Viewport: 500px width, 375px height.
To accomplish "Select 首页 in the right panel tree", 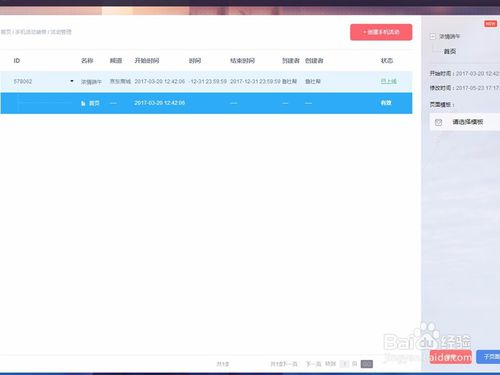I will (450, 51).
